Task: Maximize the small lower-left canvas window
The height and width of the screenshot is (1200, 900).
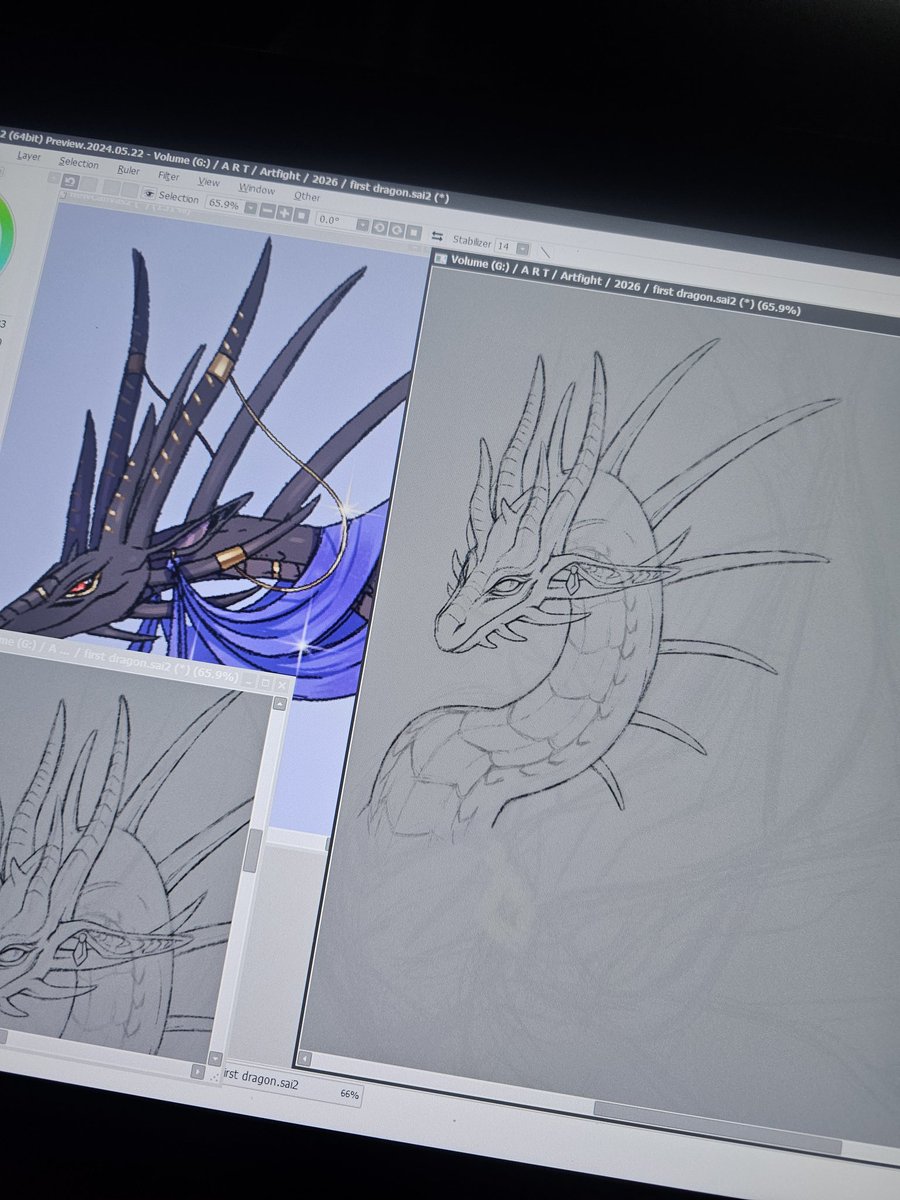Action: [265, 683]
